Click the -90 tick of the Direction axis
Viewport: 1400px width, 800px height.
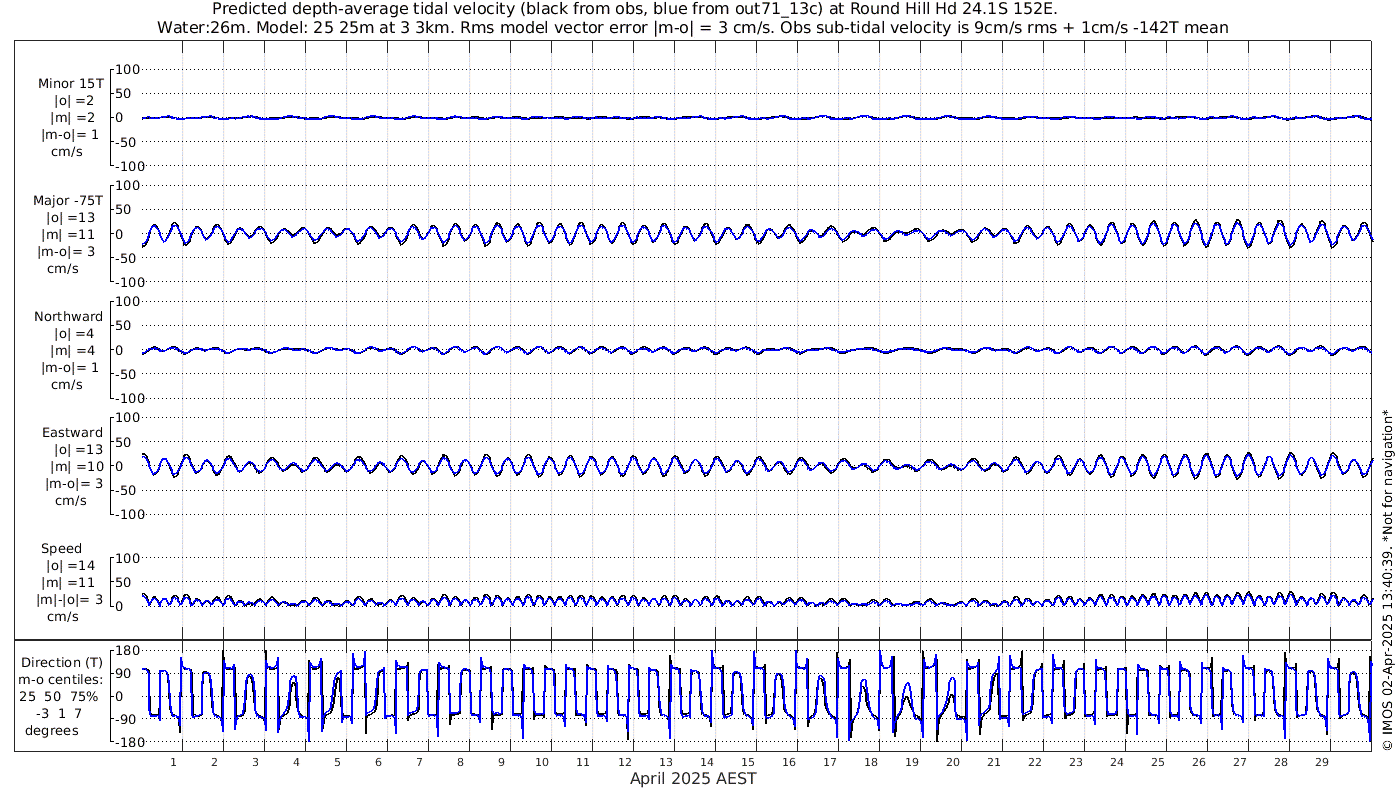126,719
